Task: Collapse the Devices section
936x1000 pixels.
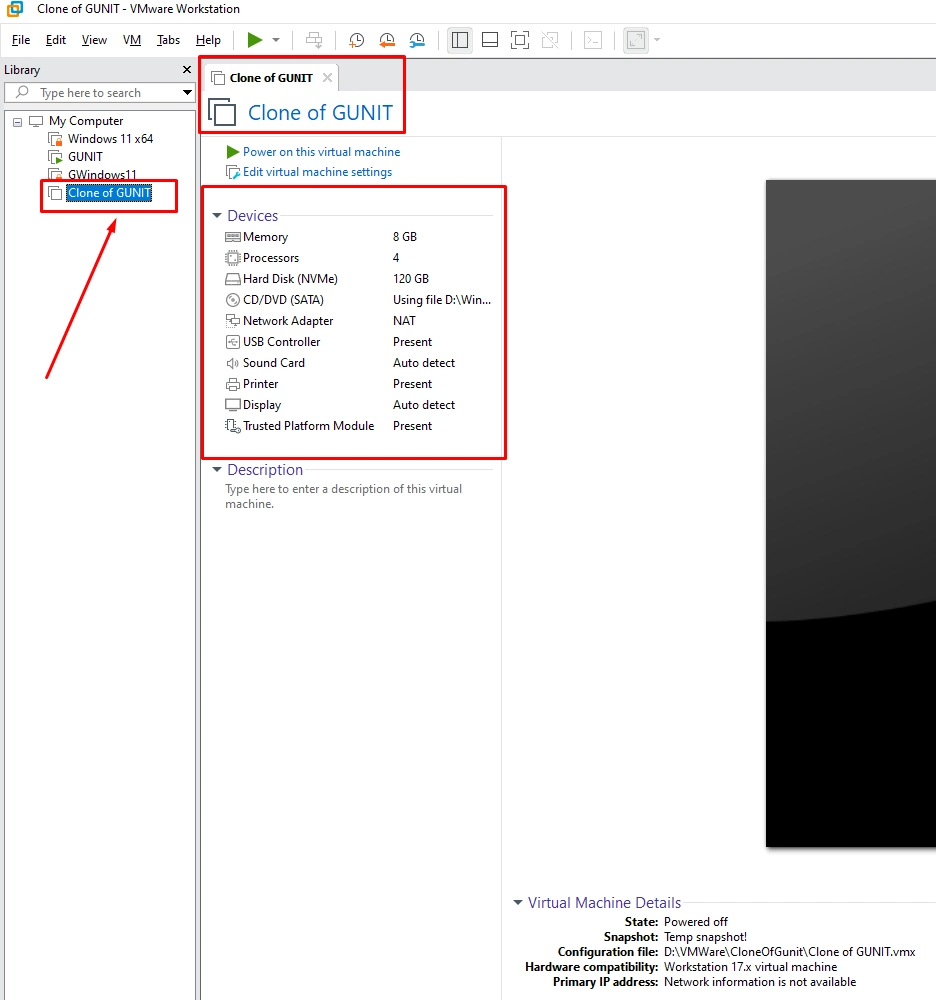Action: (x=217, y=216)
